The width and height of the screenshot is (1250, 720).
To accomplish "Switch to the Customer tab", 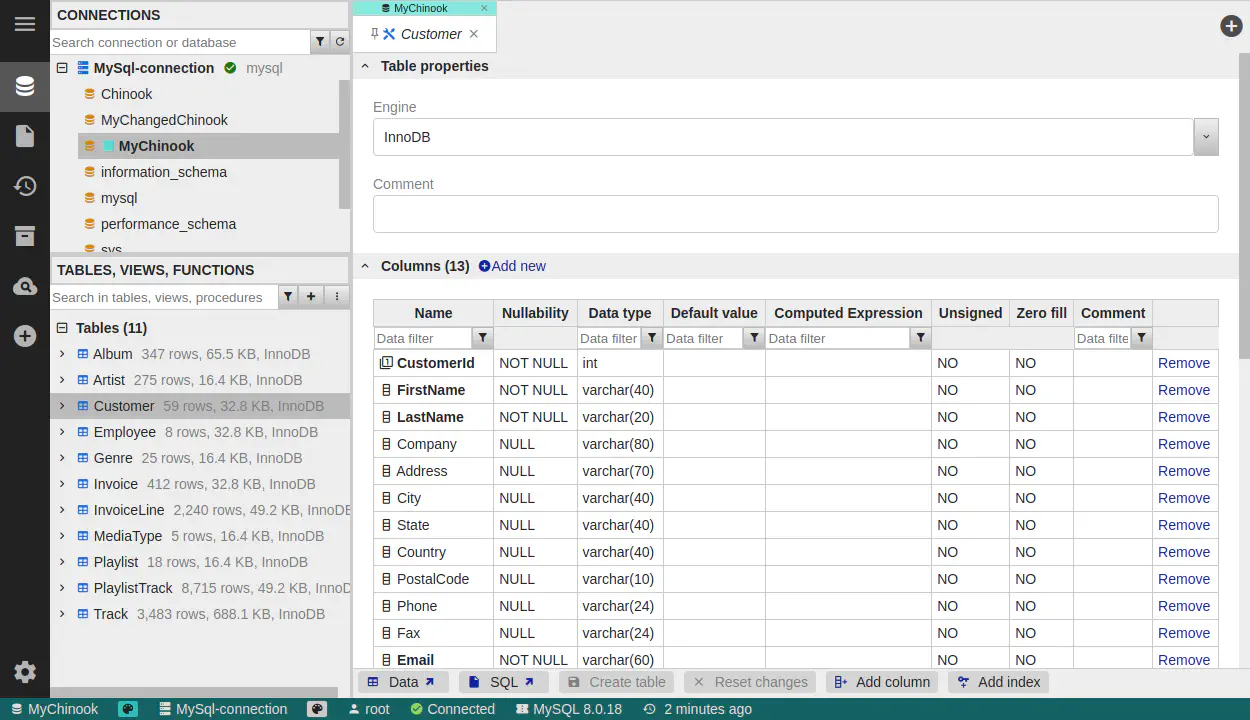I will point(430,34).
